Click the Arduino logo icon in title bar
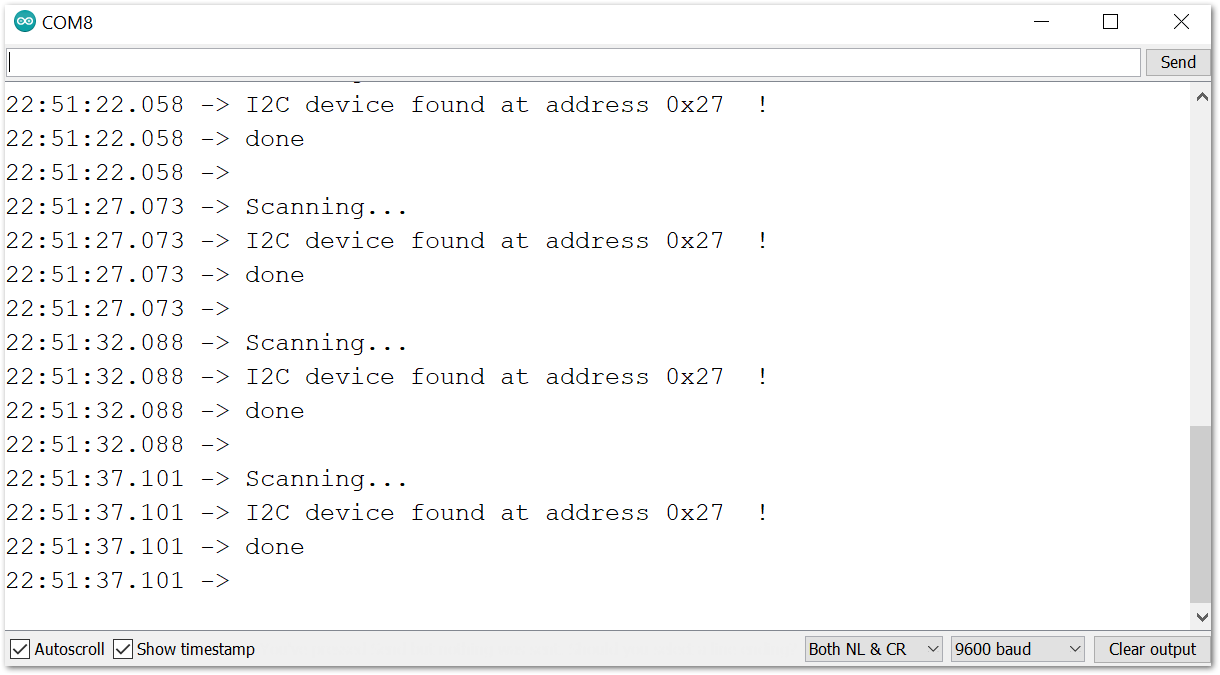The image size is (1220, 675). point(24,22)
